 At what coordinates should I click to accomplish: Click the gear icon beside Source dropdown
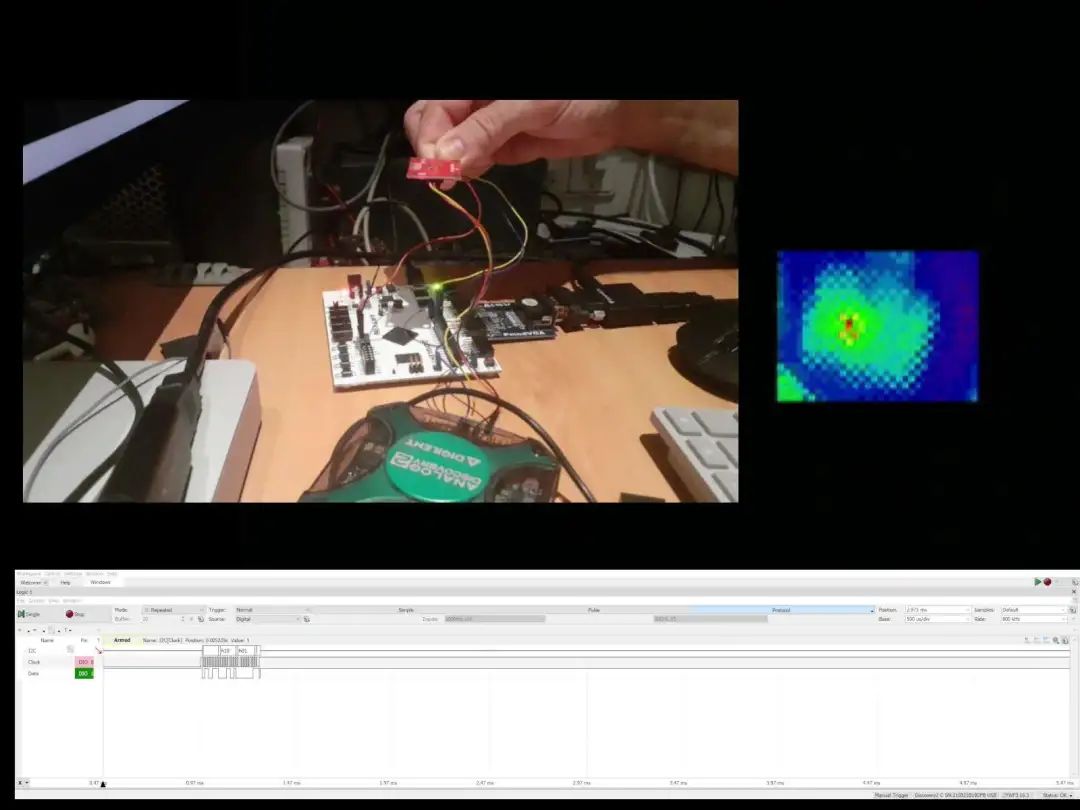[306, 619]
